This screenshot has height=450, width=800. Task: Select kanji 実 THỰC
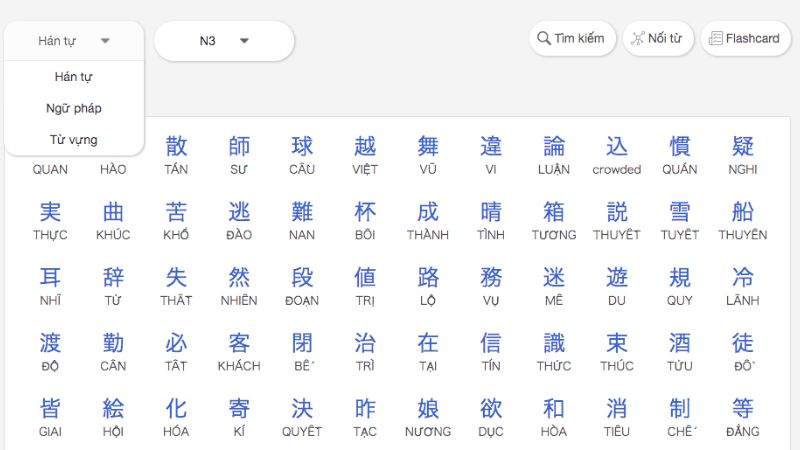(50, 221)
